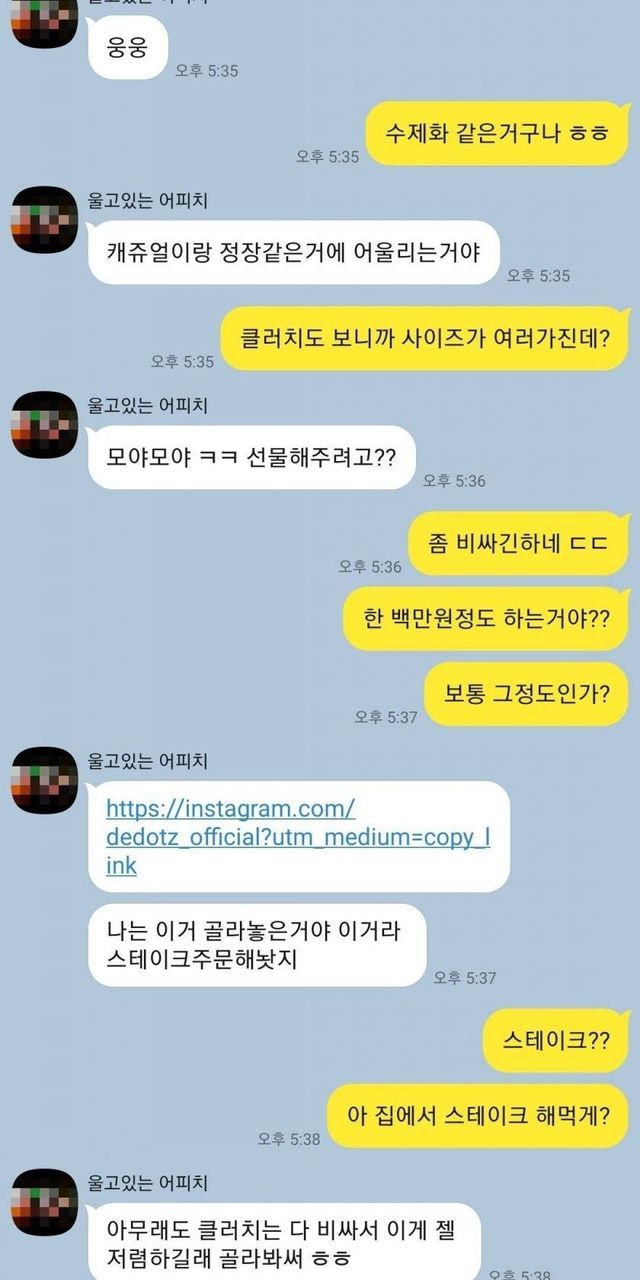Tap the profile picture beside the 캐쥬얼이랑 message

(44, 220)
